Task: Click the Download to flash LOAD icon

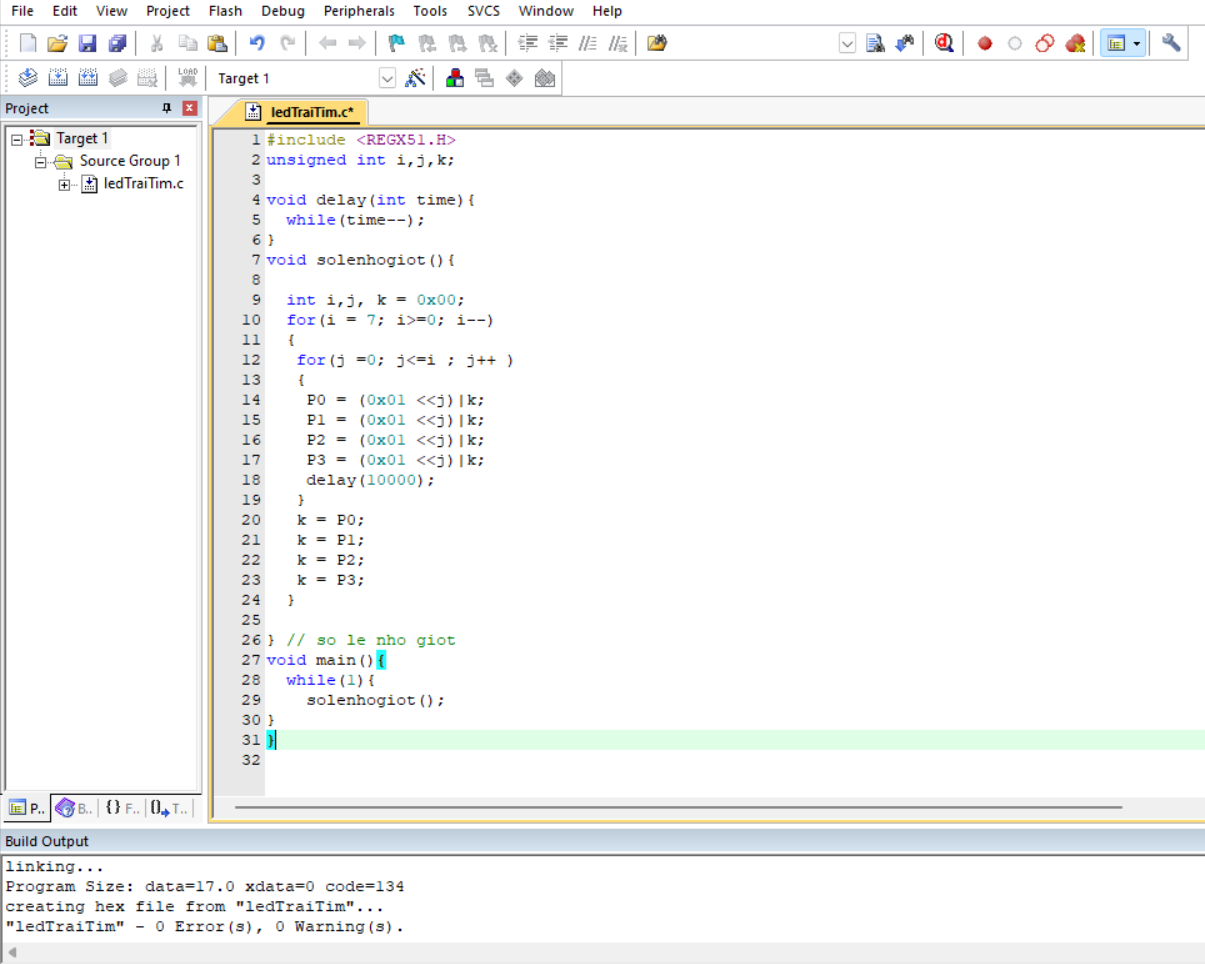Action: click(x=187, y=78)
